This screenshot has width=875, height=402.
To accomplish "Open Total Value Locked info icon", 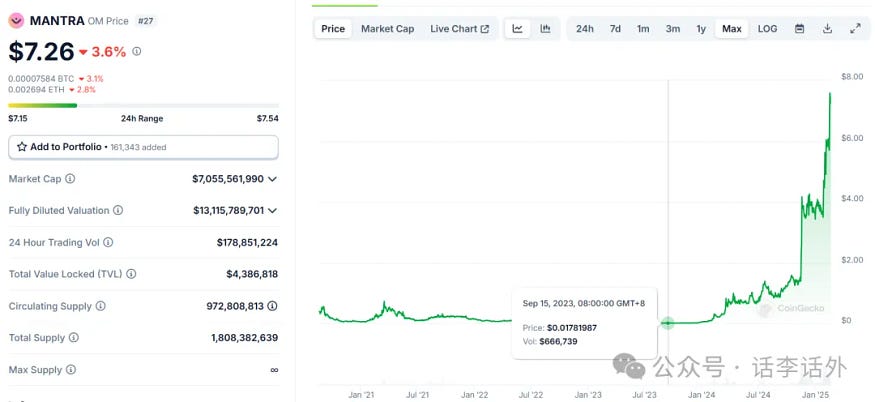I will pos(131,274).
